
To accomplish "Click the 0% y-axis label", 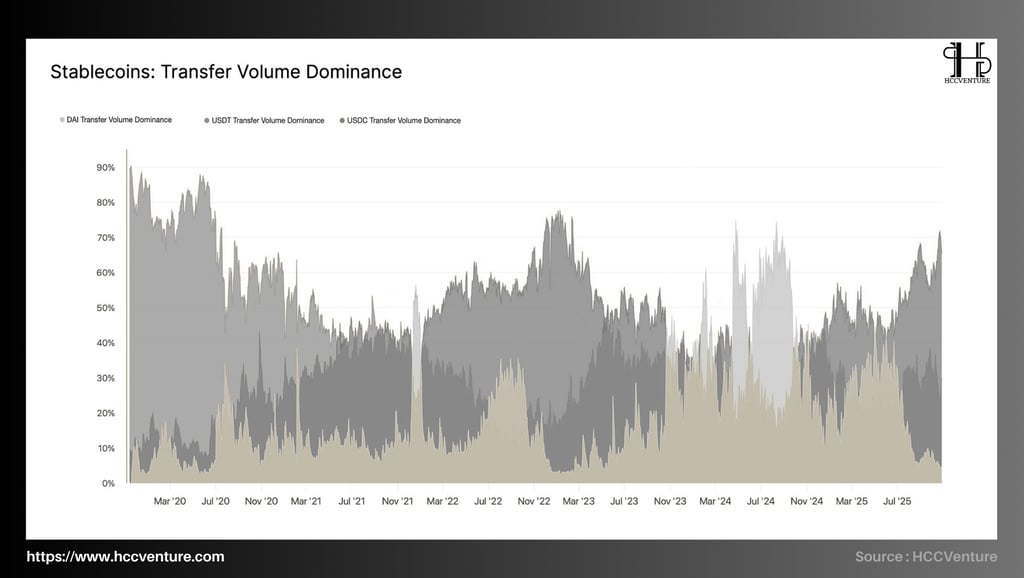I will pos(108,484).
